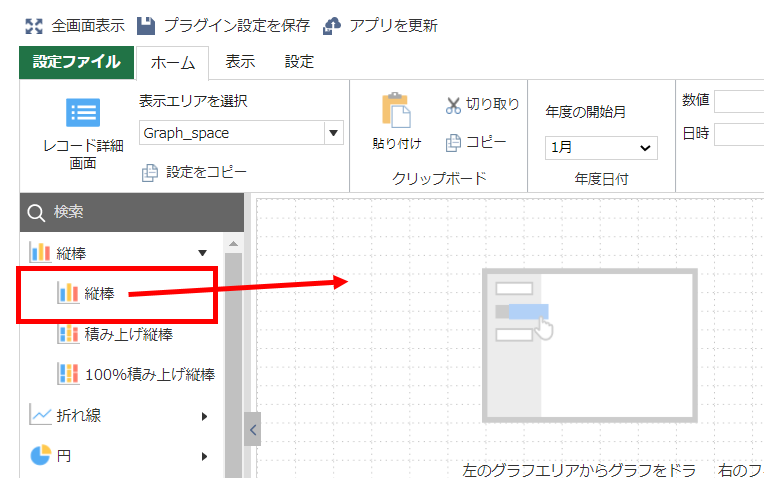Click the fullscreen display icon

(34, 26)
